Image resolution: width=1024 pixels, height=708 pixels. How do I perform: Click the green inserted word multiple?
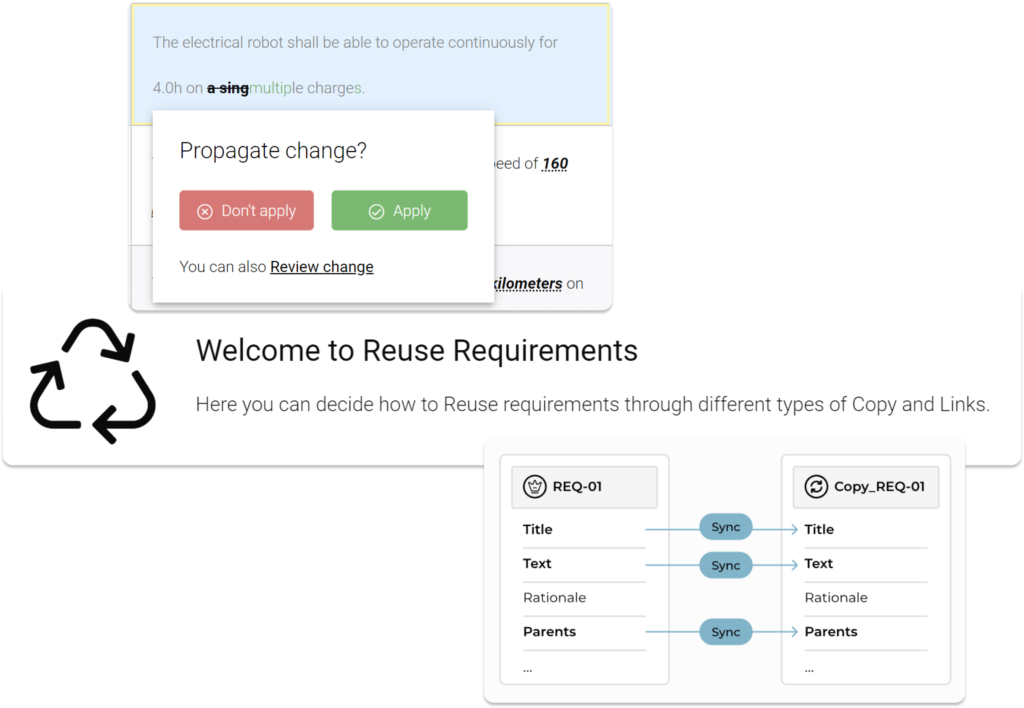pos(276,88)
